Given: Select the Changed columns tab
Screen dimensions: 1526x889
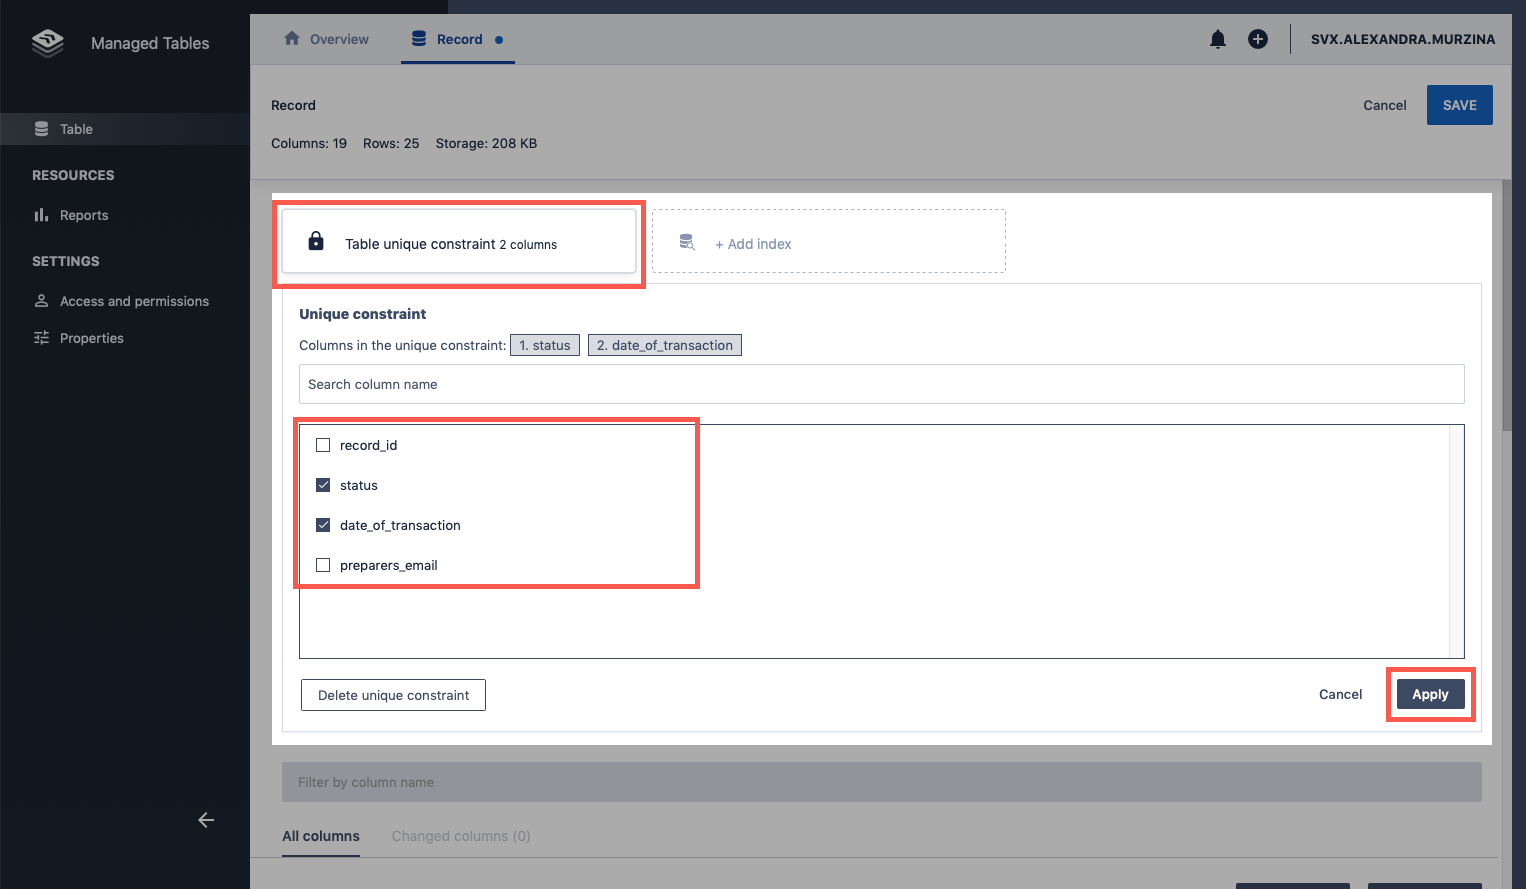Looking at the screenshot, I should coord(460,836).
